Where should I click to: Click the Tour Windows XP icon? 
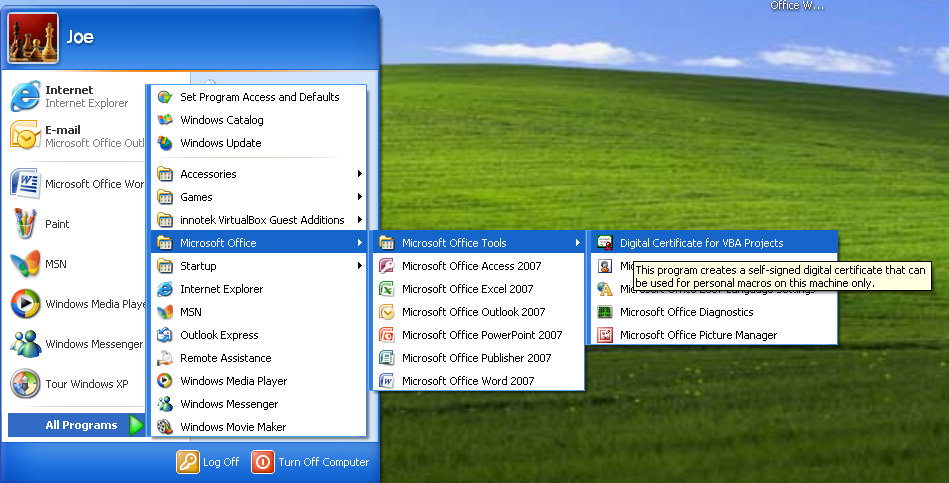(25, 384)
